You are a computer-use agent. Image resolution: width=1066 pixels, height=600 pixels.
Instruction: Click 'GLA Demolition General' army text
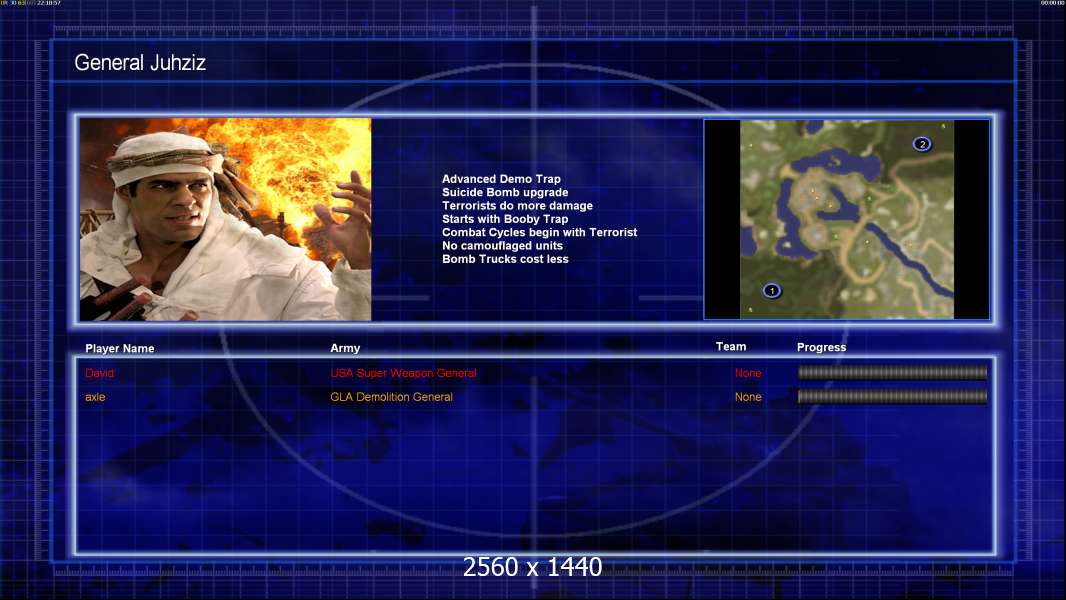(x=392, y=397)
